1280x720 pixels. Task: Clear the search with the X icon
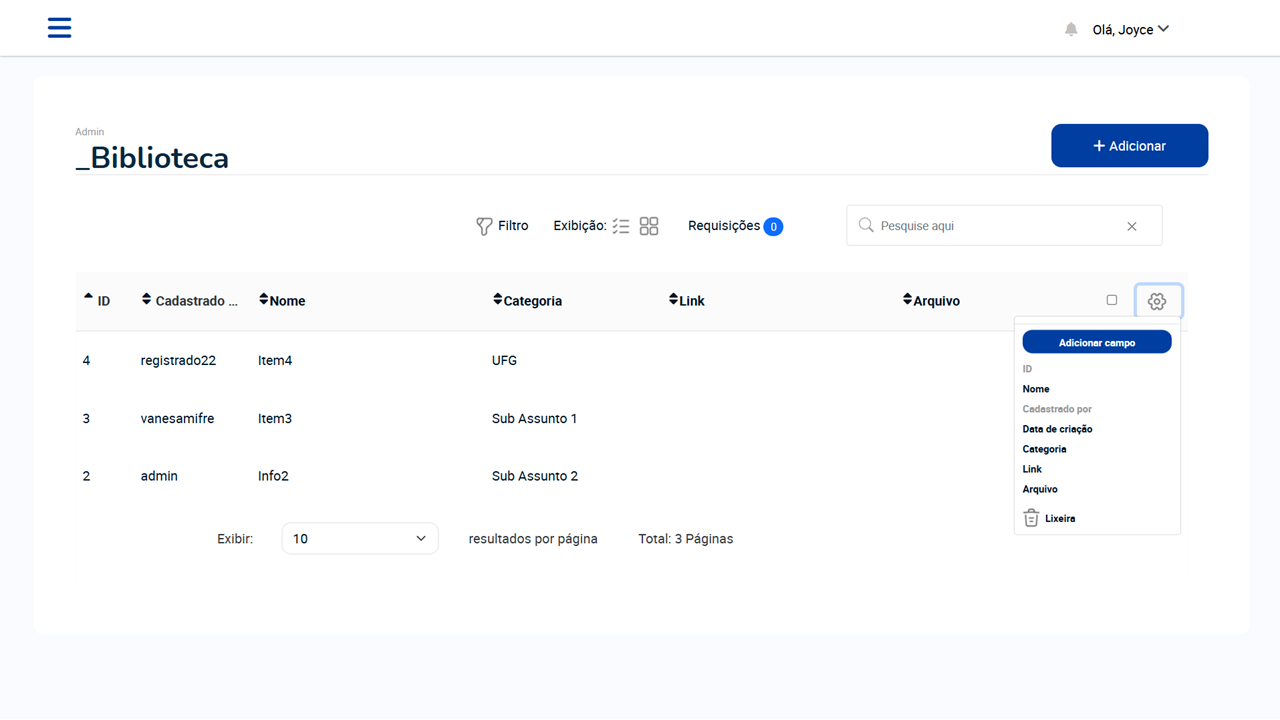click(1132, 226)
